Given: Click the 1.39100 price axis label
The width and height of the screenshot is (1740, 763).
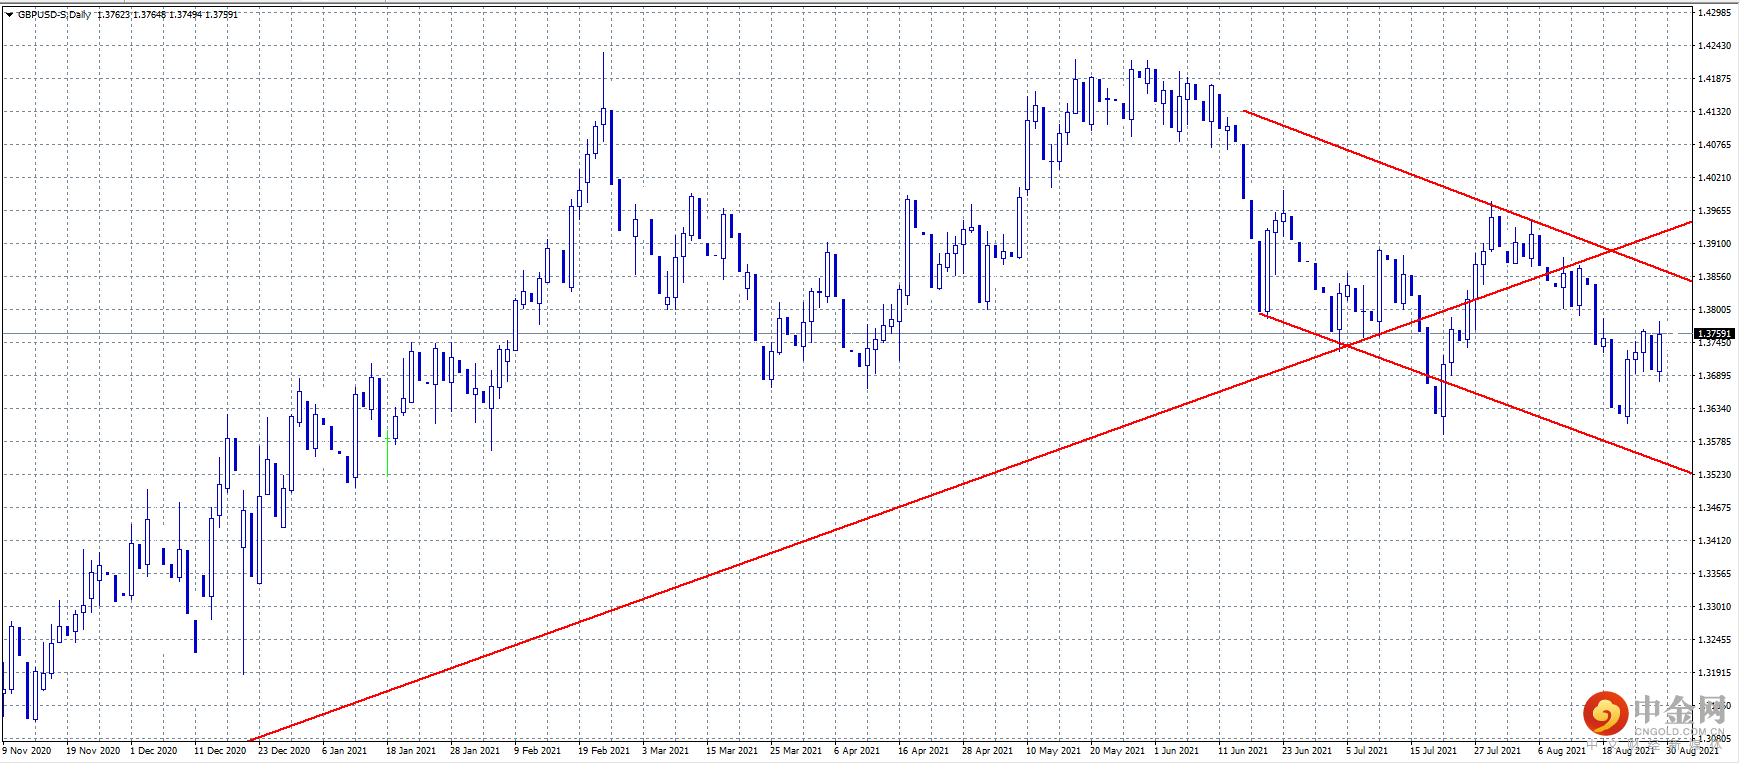Looking at the screenshot, I should coord(1714,244).
